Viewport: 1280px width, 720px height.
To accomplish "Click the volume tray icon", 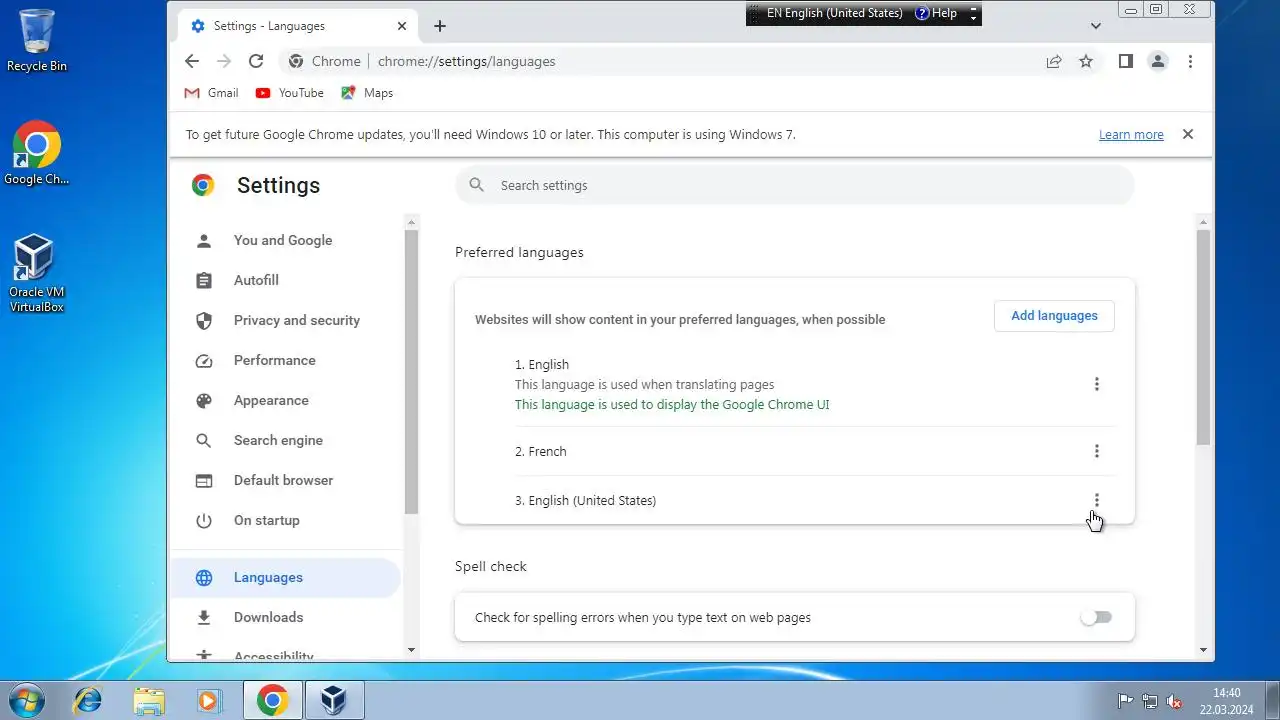I will [1174, 701].
